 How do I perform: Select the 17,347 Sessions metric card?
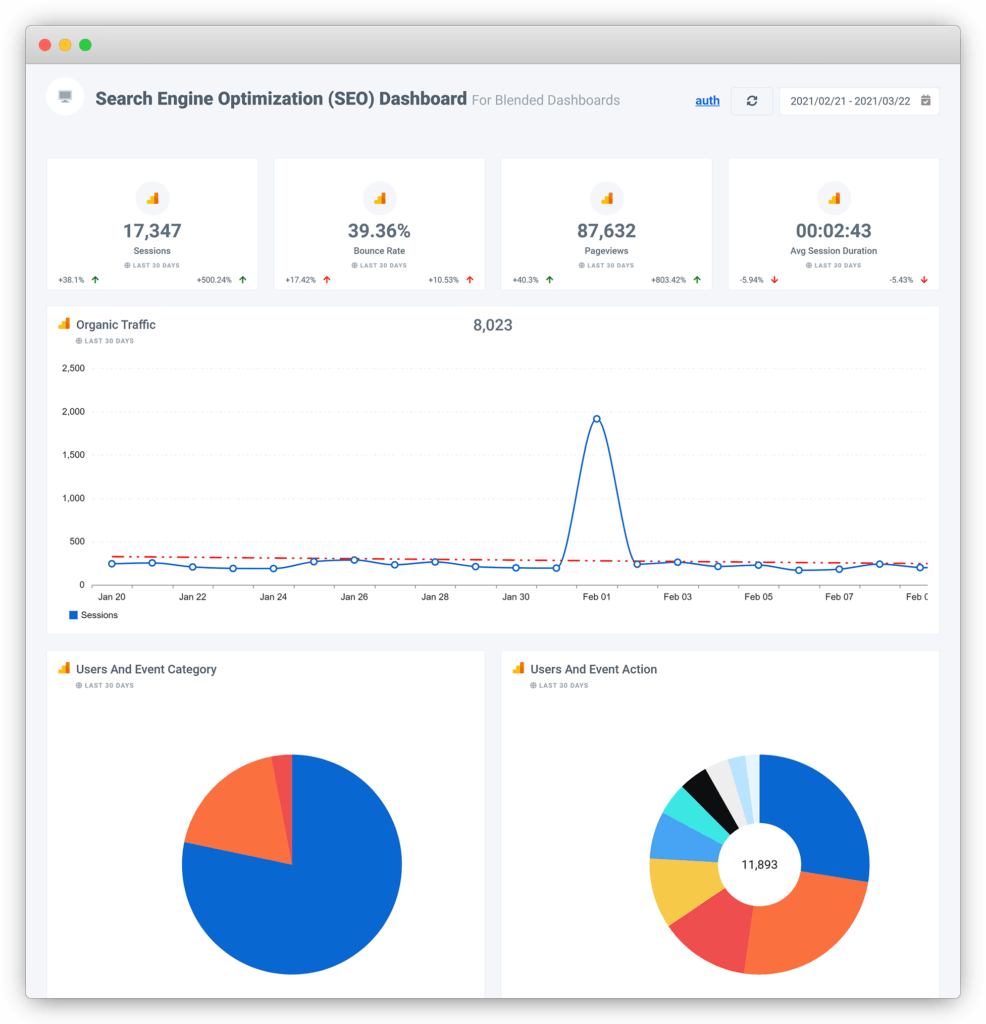click(x=152, y=232)
